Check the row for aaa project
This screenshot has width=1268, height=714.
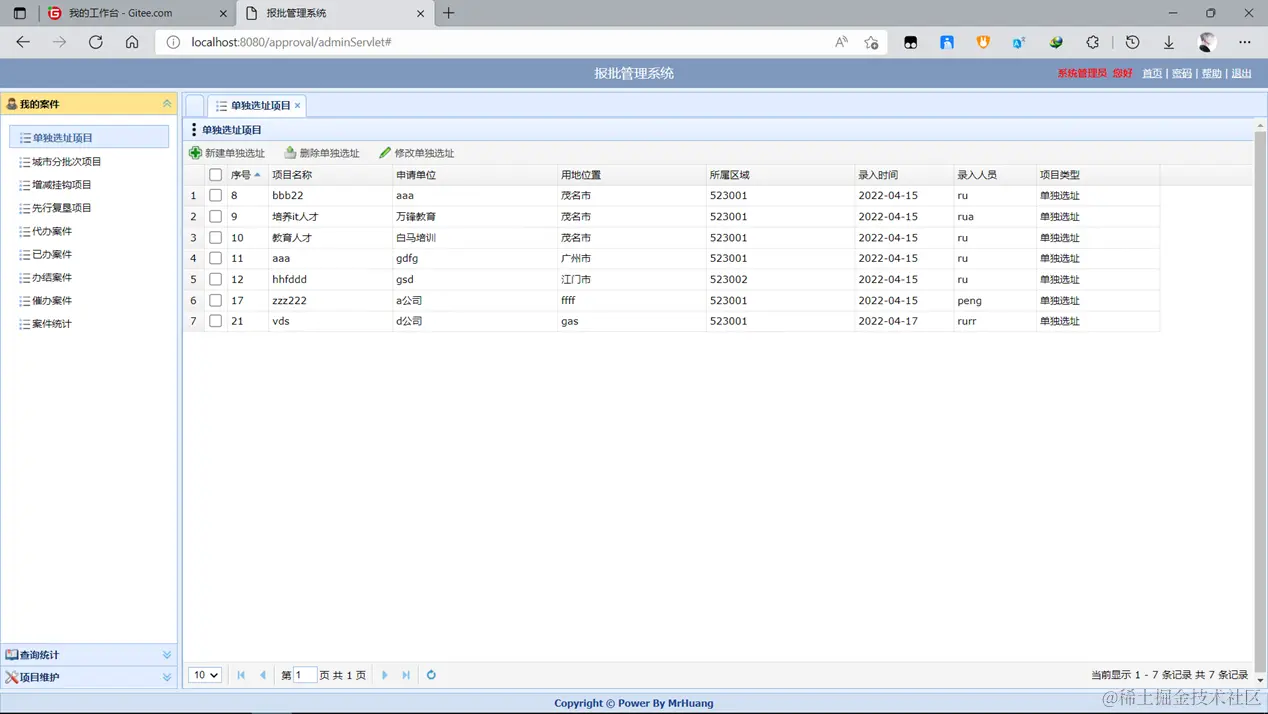215,258
